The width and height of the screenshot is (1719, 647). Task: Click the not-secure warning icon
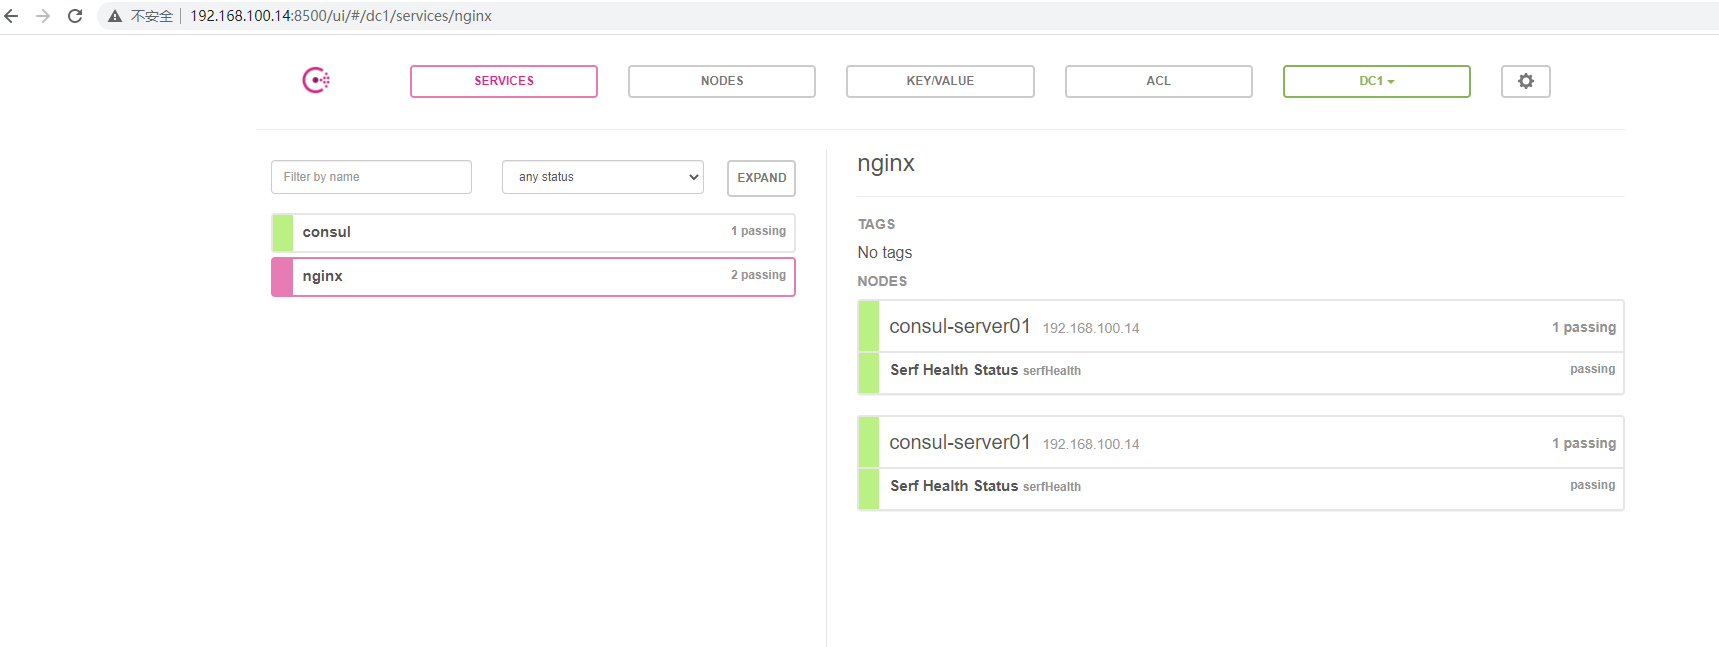115,16
